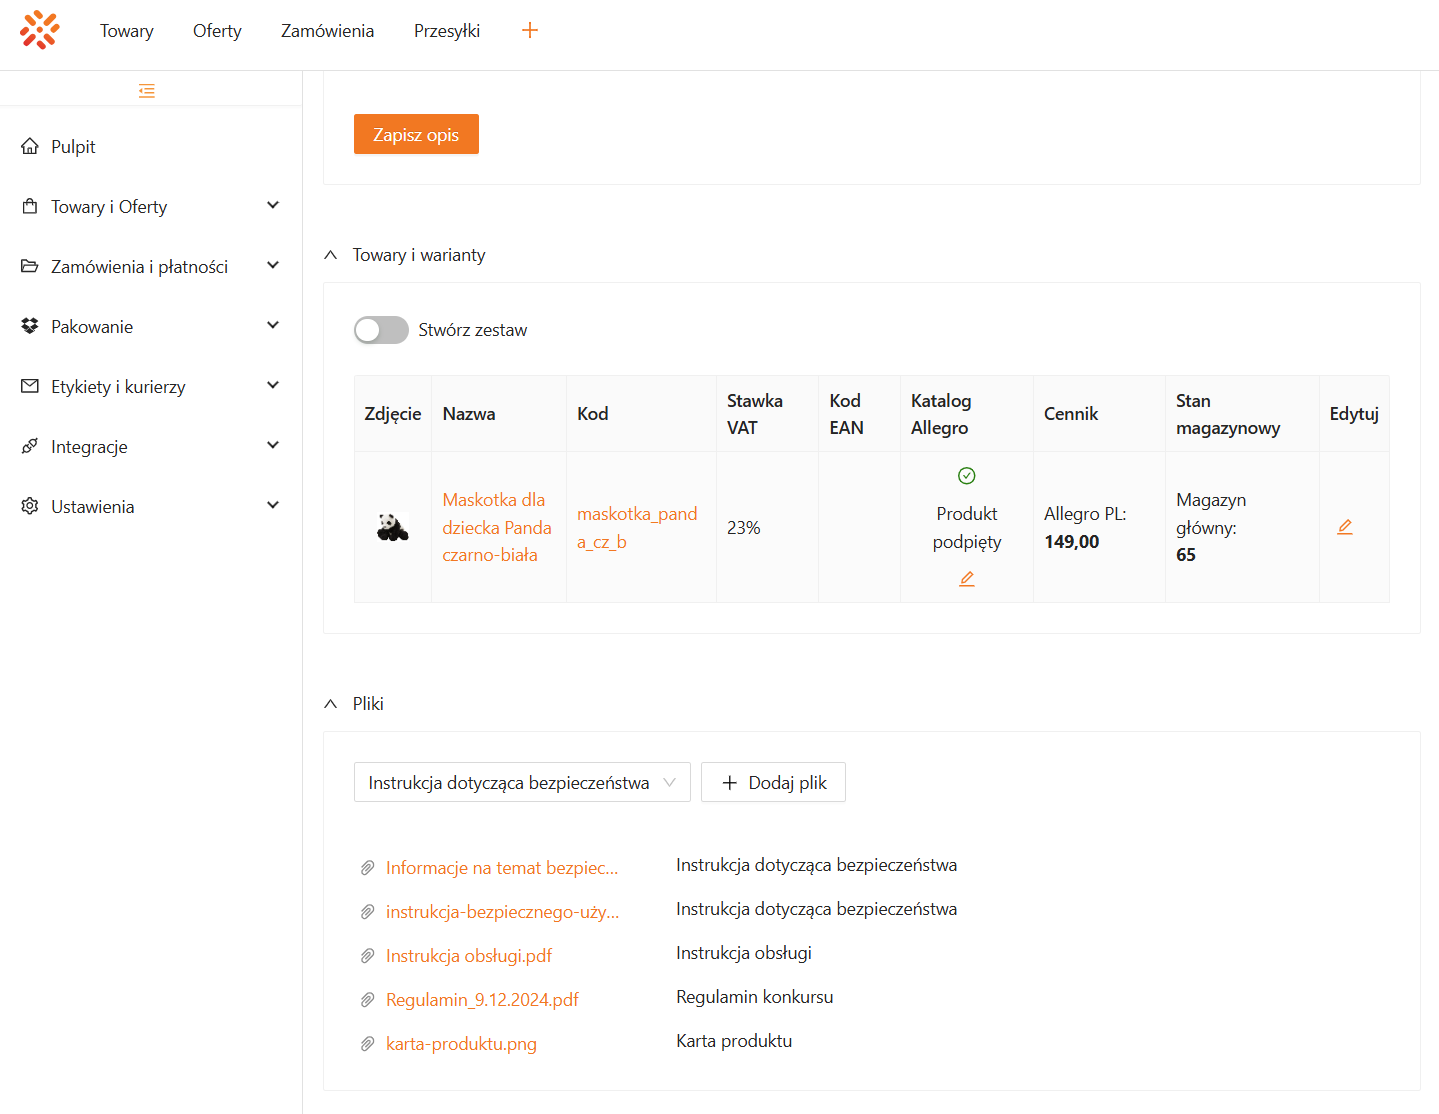1439x1114 pixels.
Task: Open the Przesyłki top menu
Action: click(447, 31)
